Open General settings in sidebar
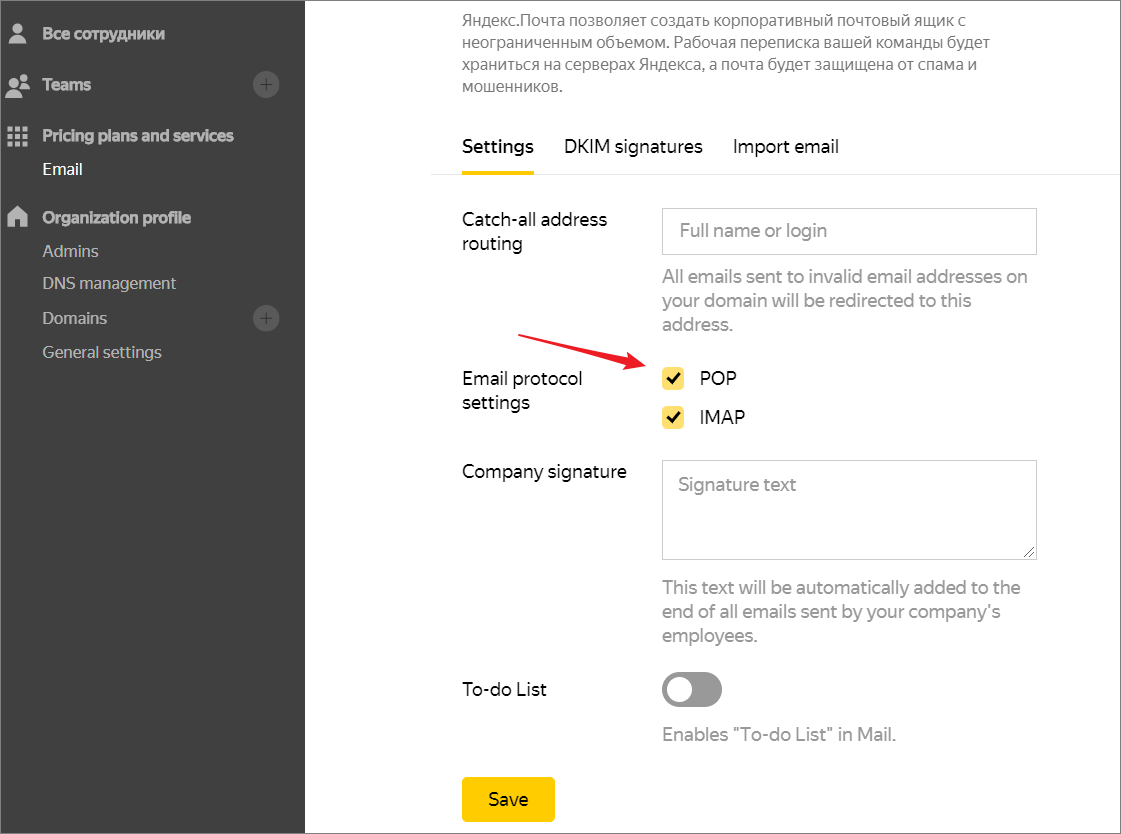This screenshot has width=1121, height=834. 102,352
